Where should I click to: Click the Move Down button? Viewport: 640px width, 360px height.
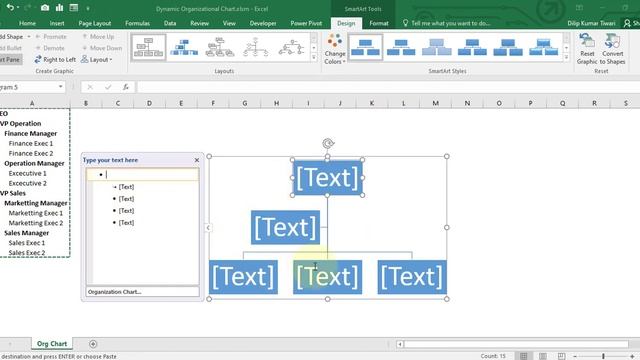(x=102, y=48)
